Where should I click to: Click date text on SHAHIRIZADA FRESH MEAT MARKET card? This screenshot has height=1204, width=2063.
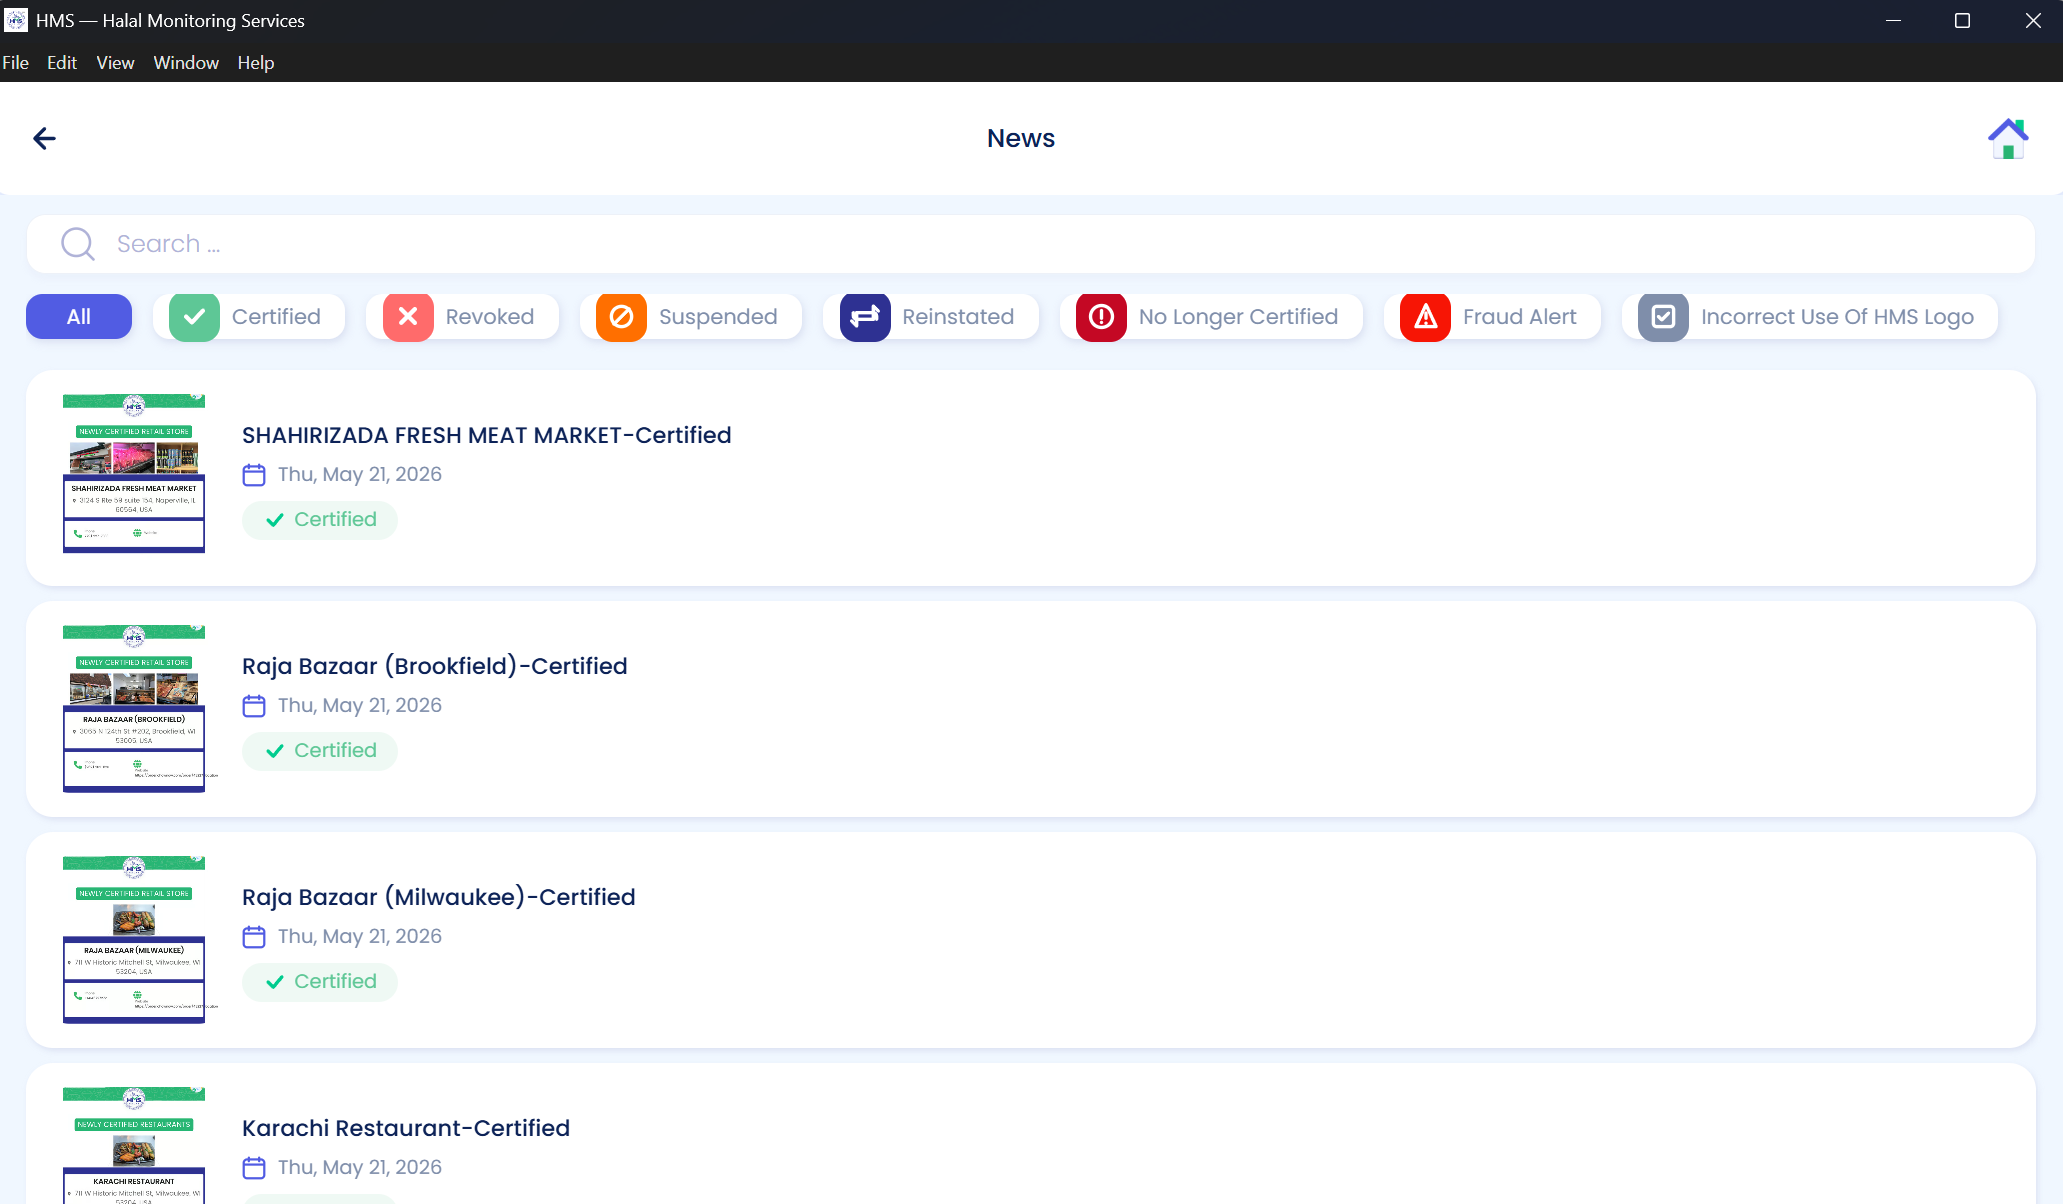coord(359,475)
